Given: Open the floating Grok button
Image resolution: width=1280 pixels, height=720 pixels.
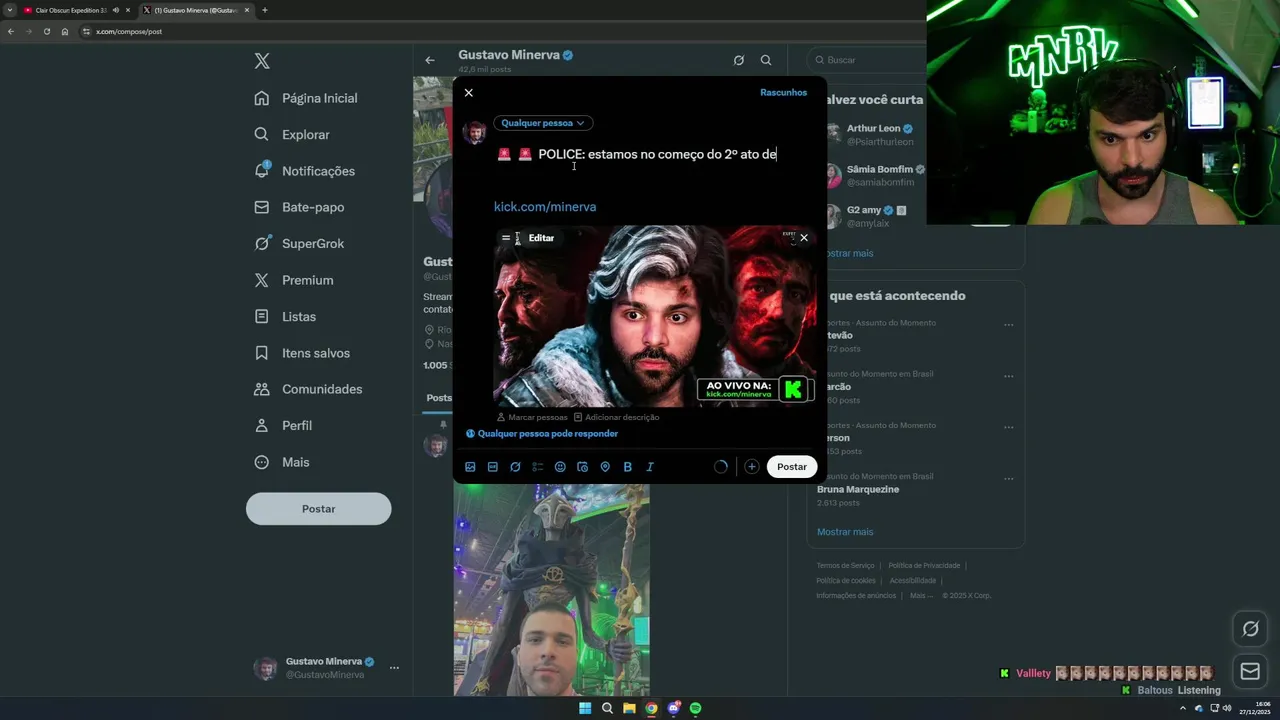Looking at the screenshot, I should (x=1250, y=629).
